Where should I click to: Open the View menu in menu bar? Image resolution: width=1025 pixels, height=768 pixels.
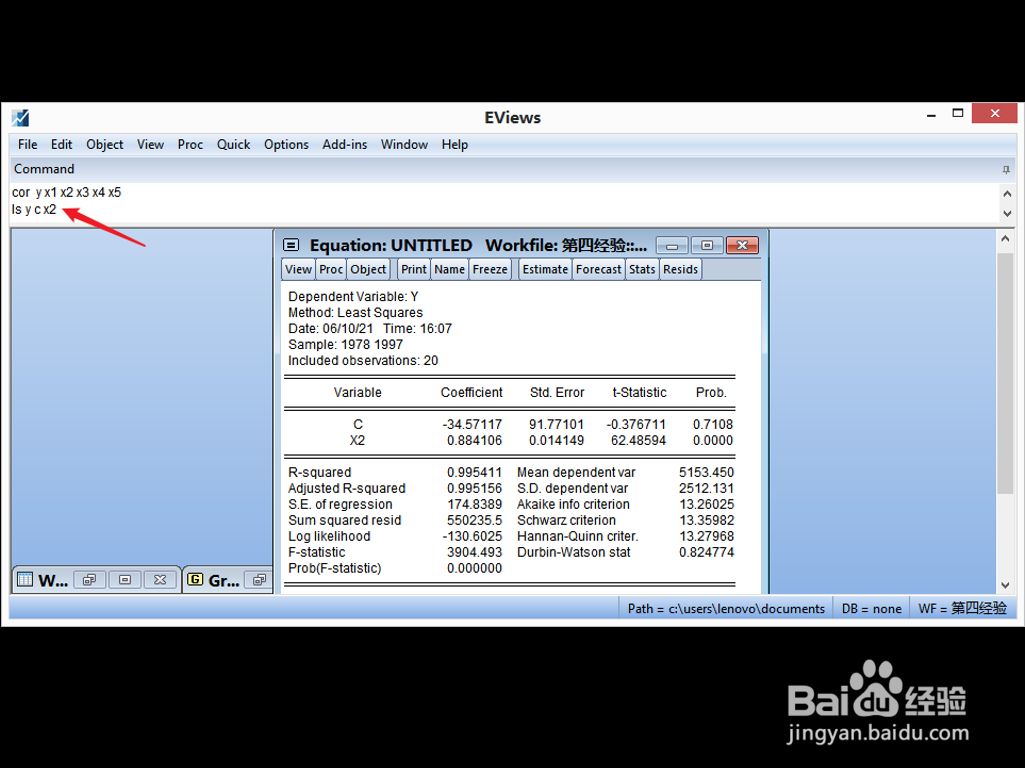click(150, 144)
